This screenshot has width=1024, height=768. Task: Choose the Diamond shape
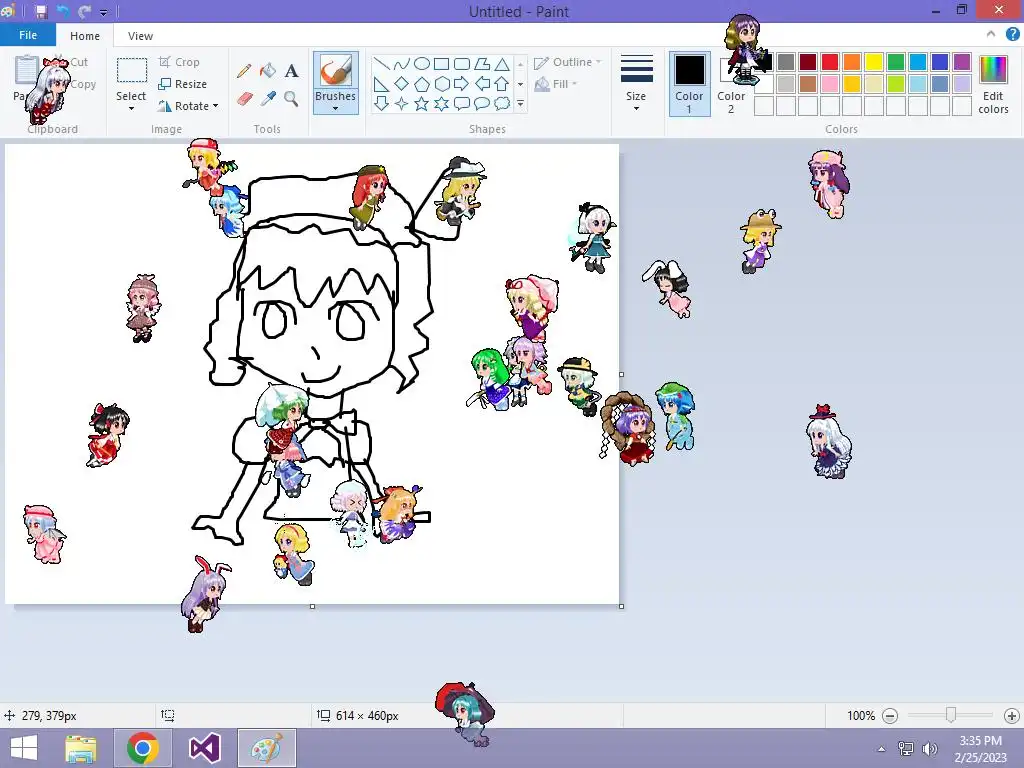pyautogui.click(x=402, y=84)
